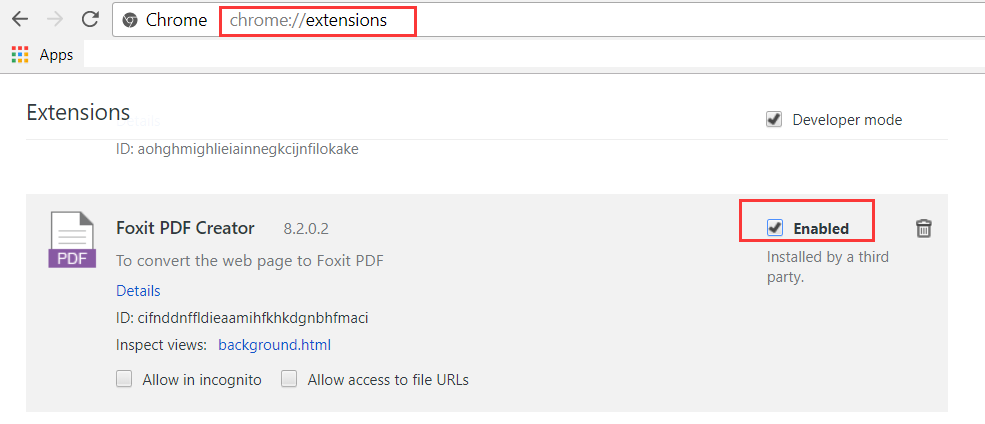Screen dimensions: 985x424
Task: Click the Foxit extension ID text
Action: pos(242,318)
